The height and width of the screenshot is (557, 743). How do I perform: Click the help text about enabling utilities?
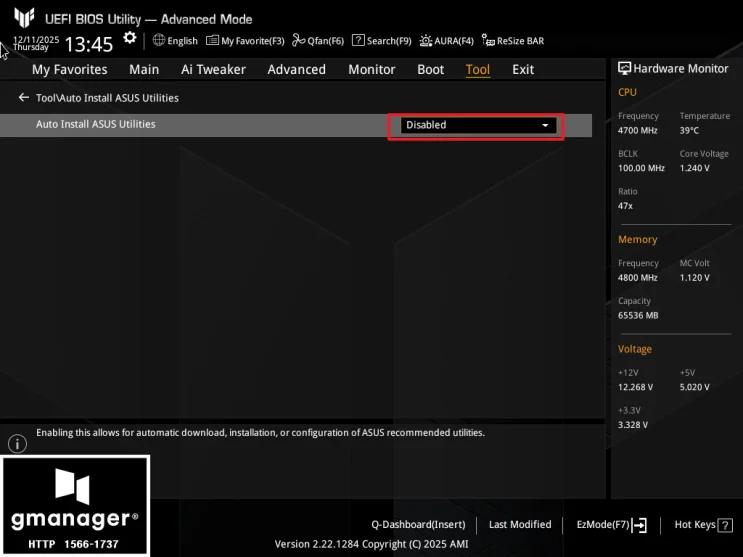[x=260, y=433]
